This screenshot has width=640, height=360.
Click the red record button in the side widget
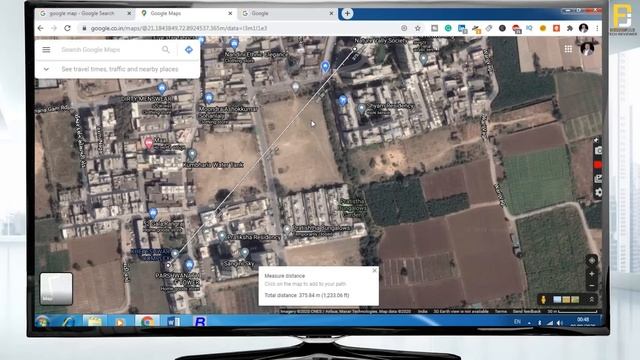(x=598, y=165)
